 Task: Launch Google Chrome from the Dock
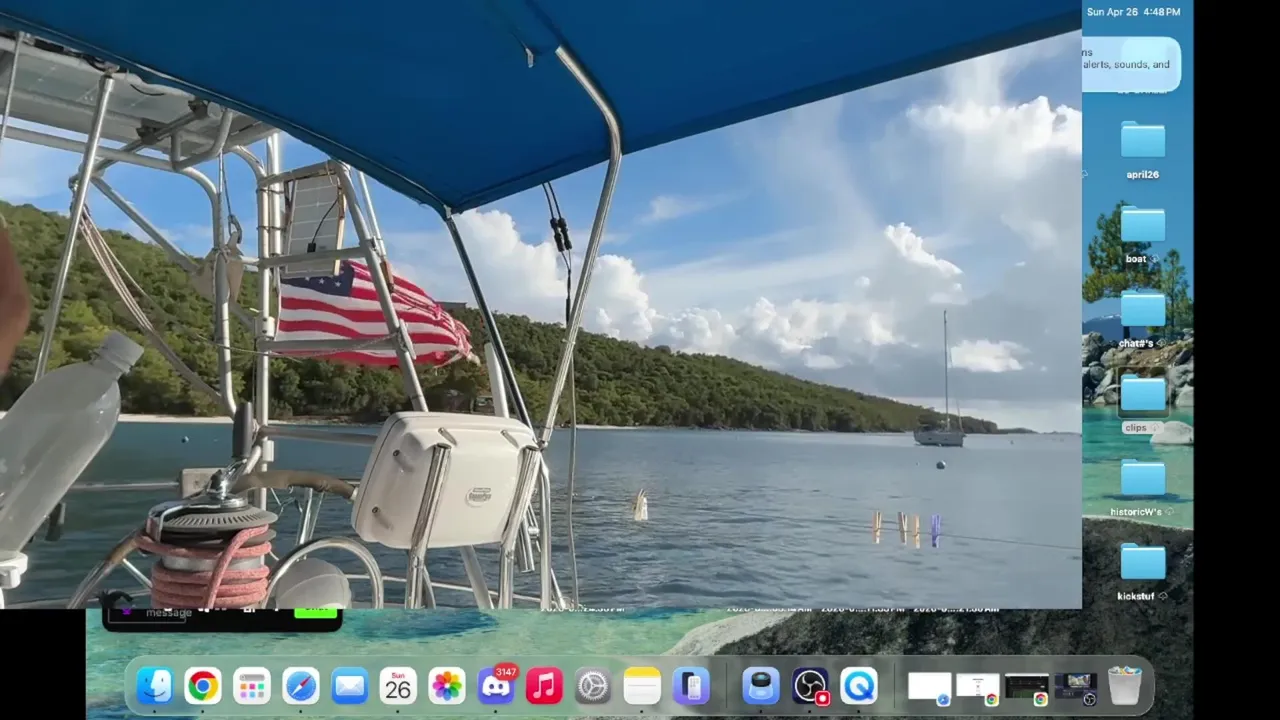tap(203, 686)
